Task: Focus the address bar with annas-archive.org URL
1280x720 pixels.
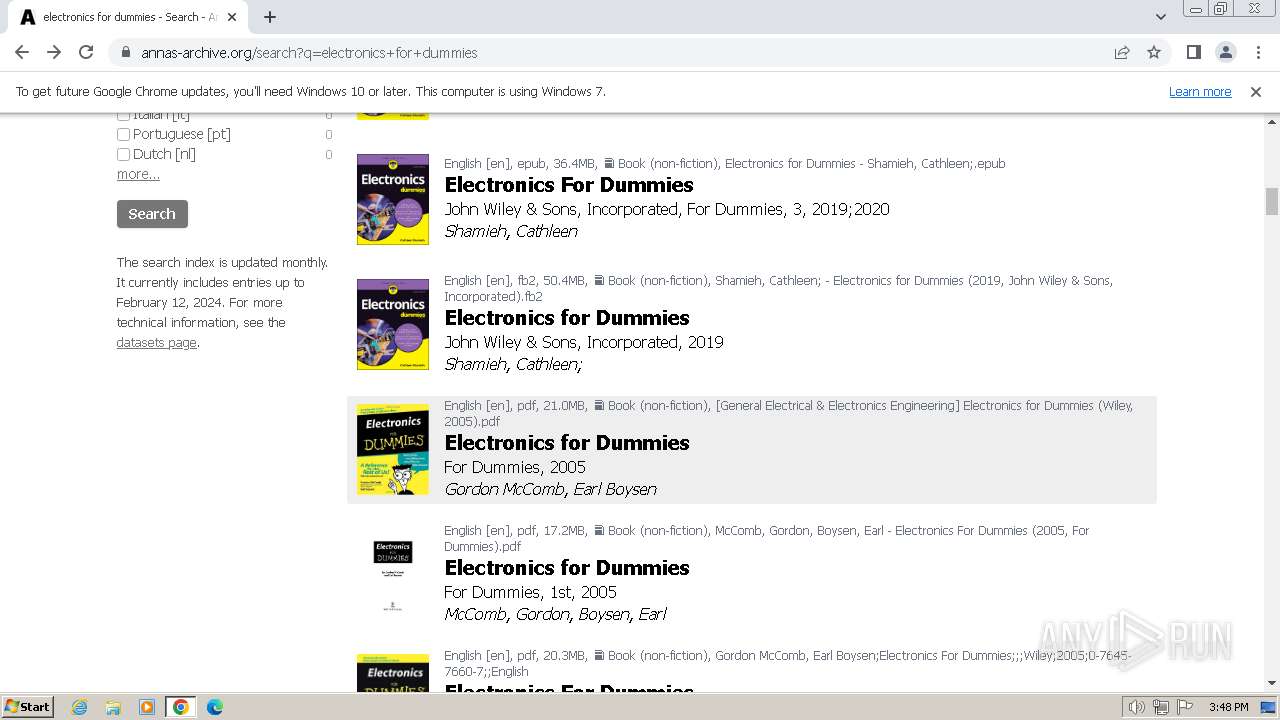Action: coord(610,52)
